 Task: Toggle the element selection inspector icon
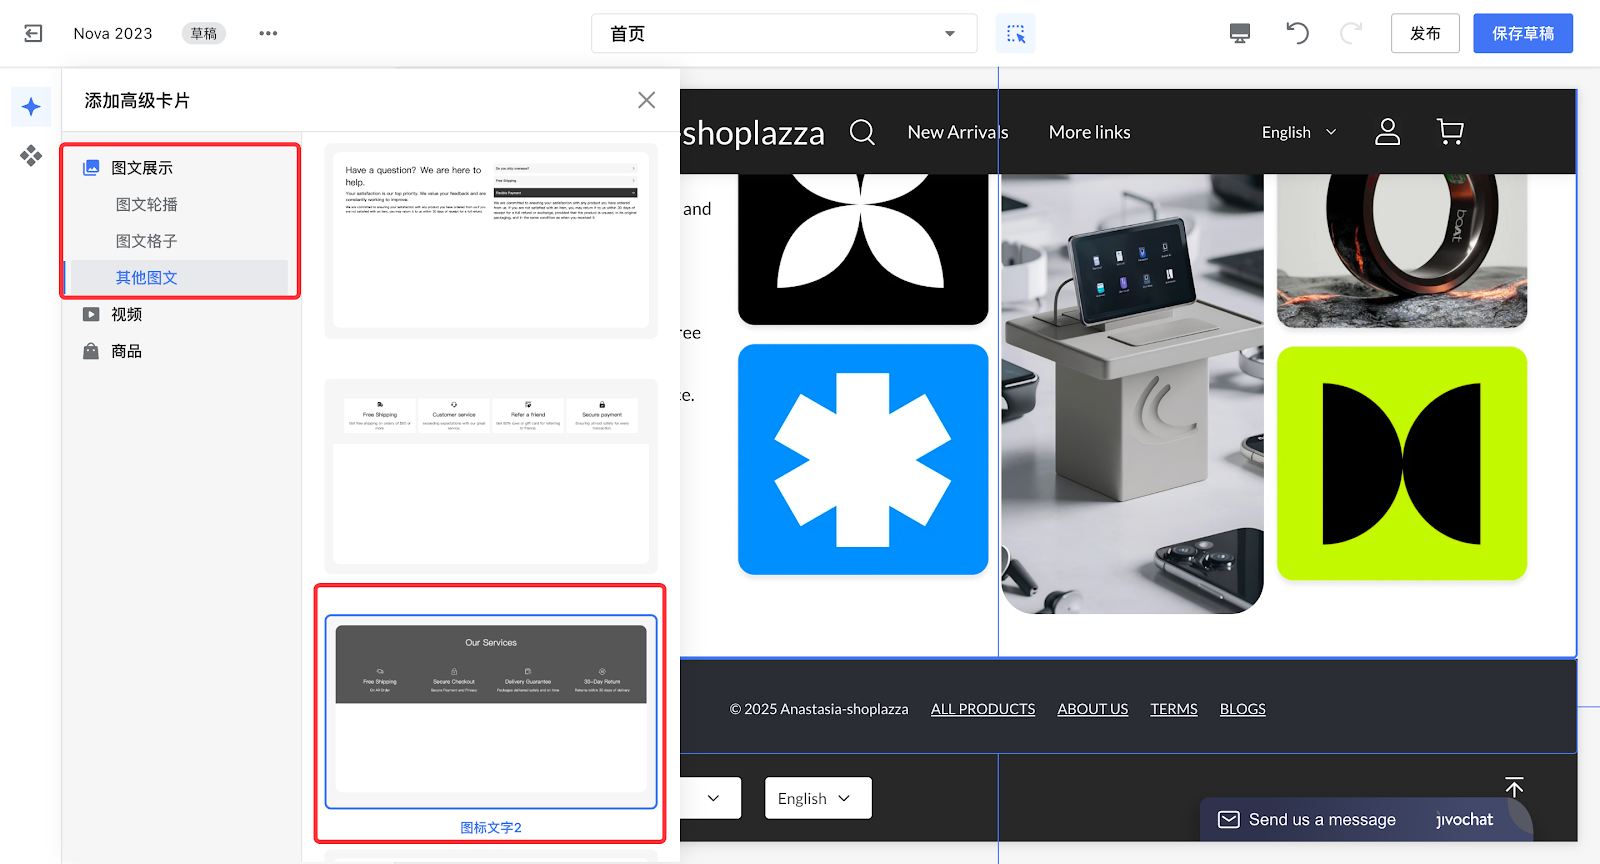(x=1015, y=33)
